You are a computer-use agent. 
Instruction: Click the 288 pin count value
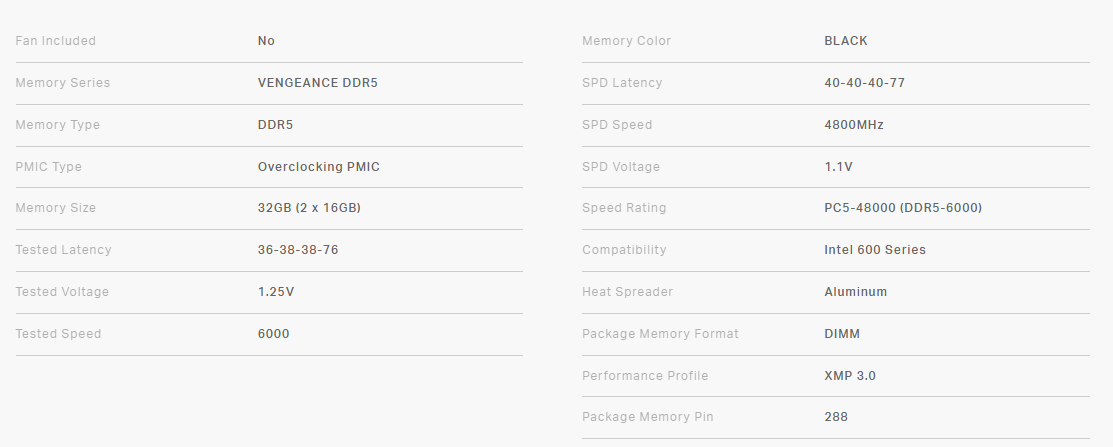[x=836, y=417]
